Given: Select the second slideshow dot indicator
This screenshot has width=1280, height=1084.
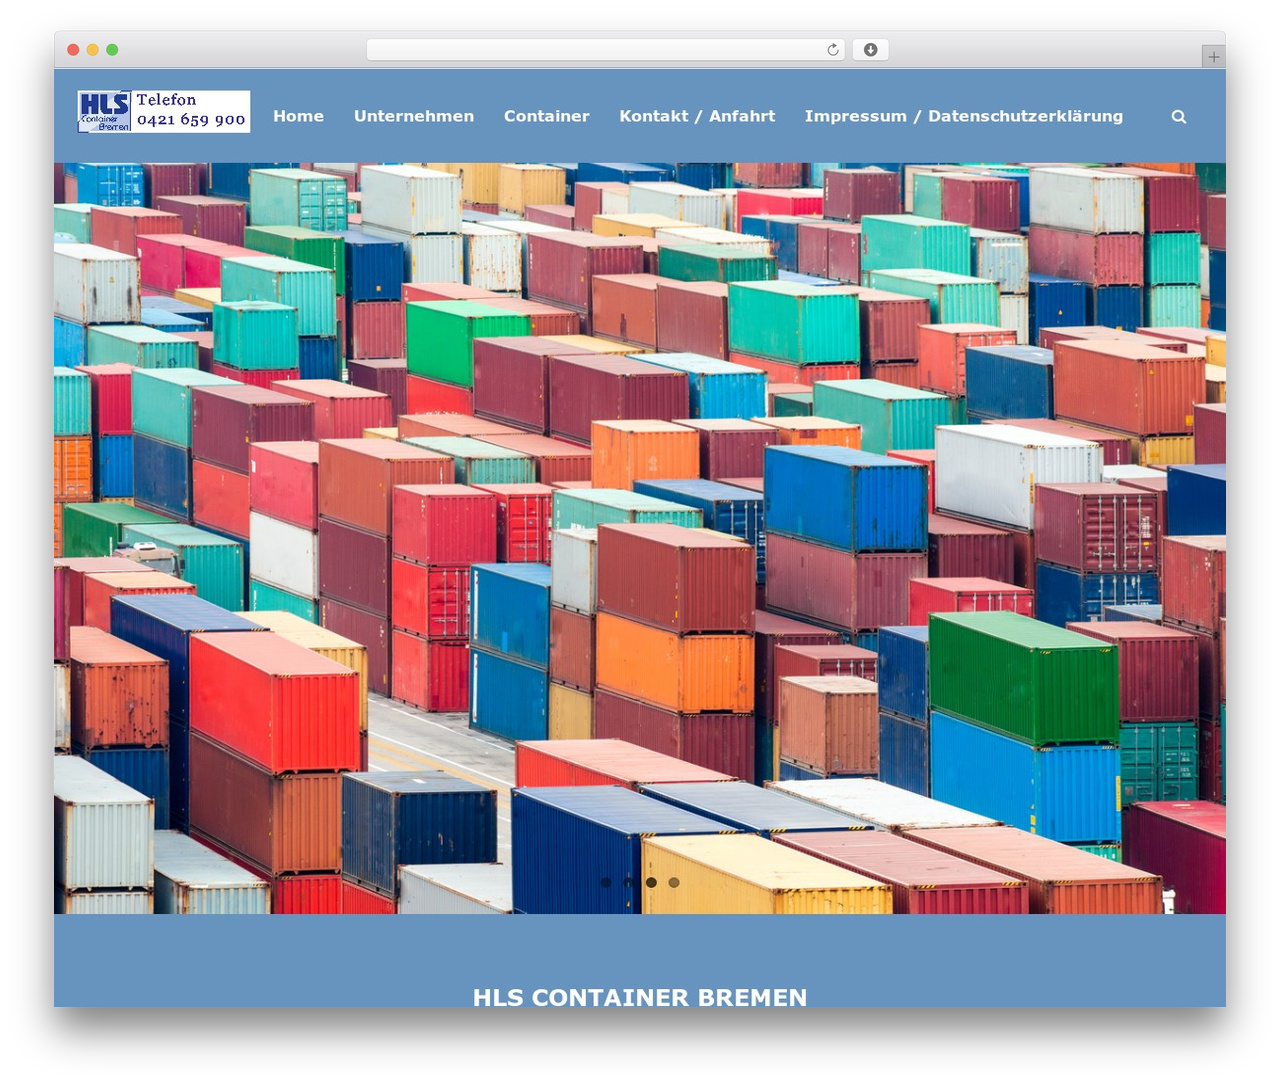Looking at the screenshot, I should [629, 882].
